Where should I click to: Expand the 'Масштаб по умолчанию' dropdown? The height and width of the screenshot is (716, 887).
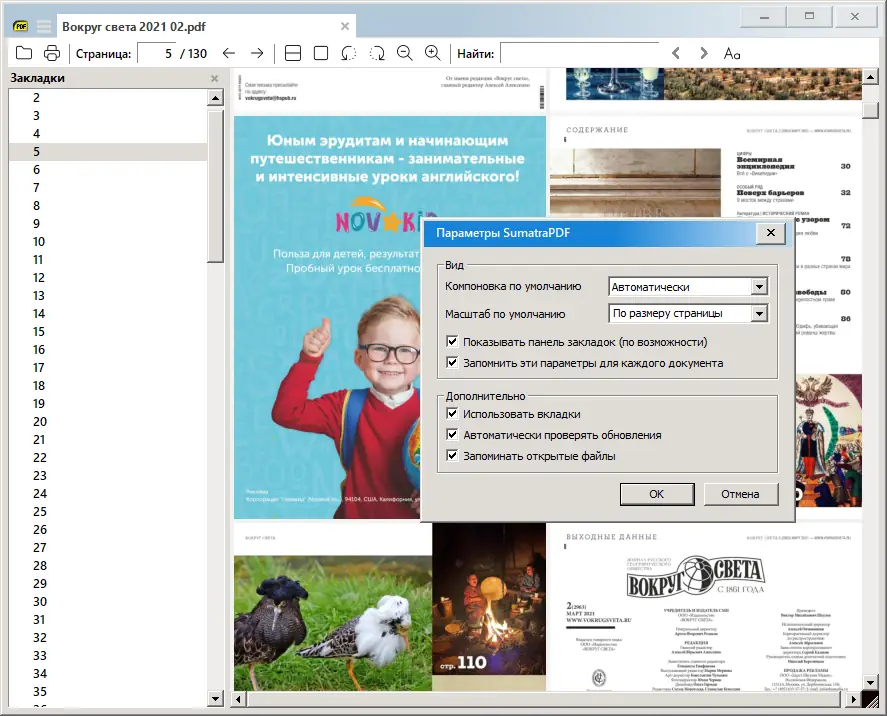[x=759, y=314]
